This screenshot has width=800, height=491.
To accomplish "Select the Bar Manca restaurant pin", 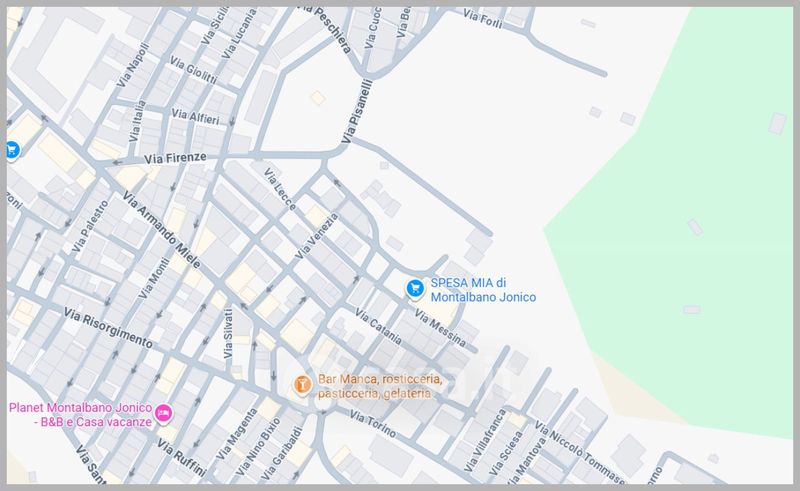I will click(x=300, y=384).
